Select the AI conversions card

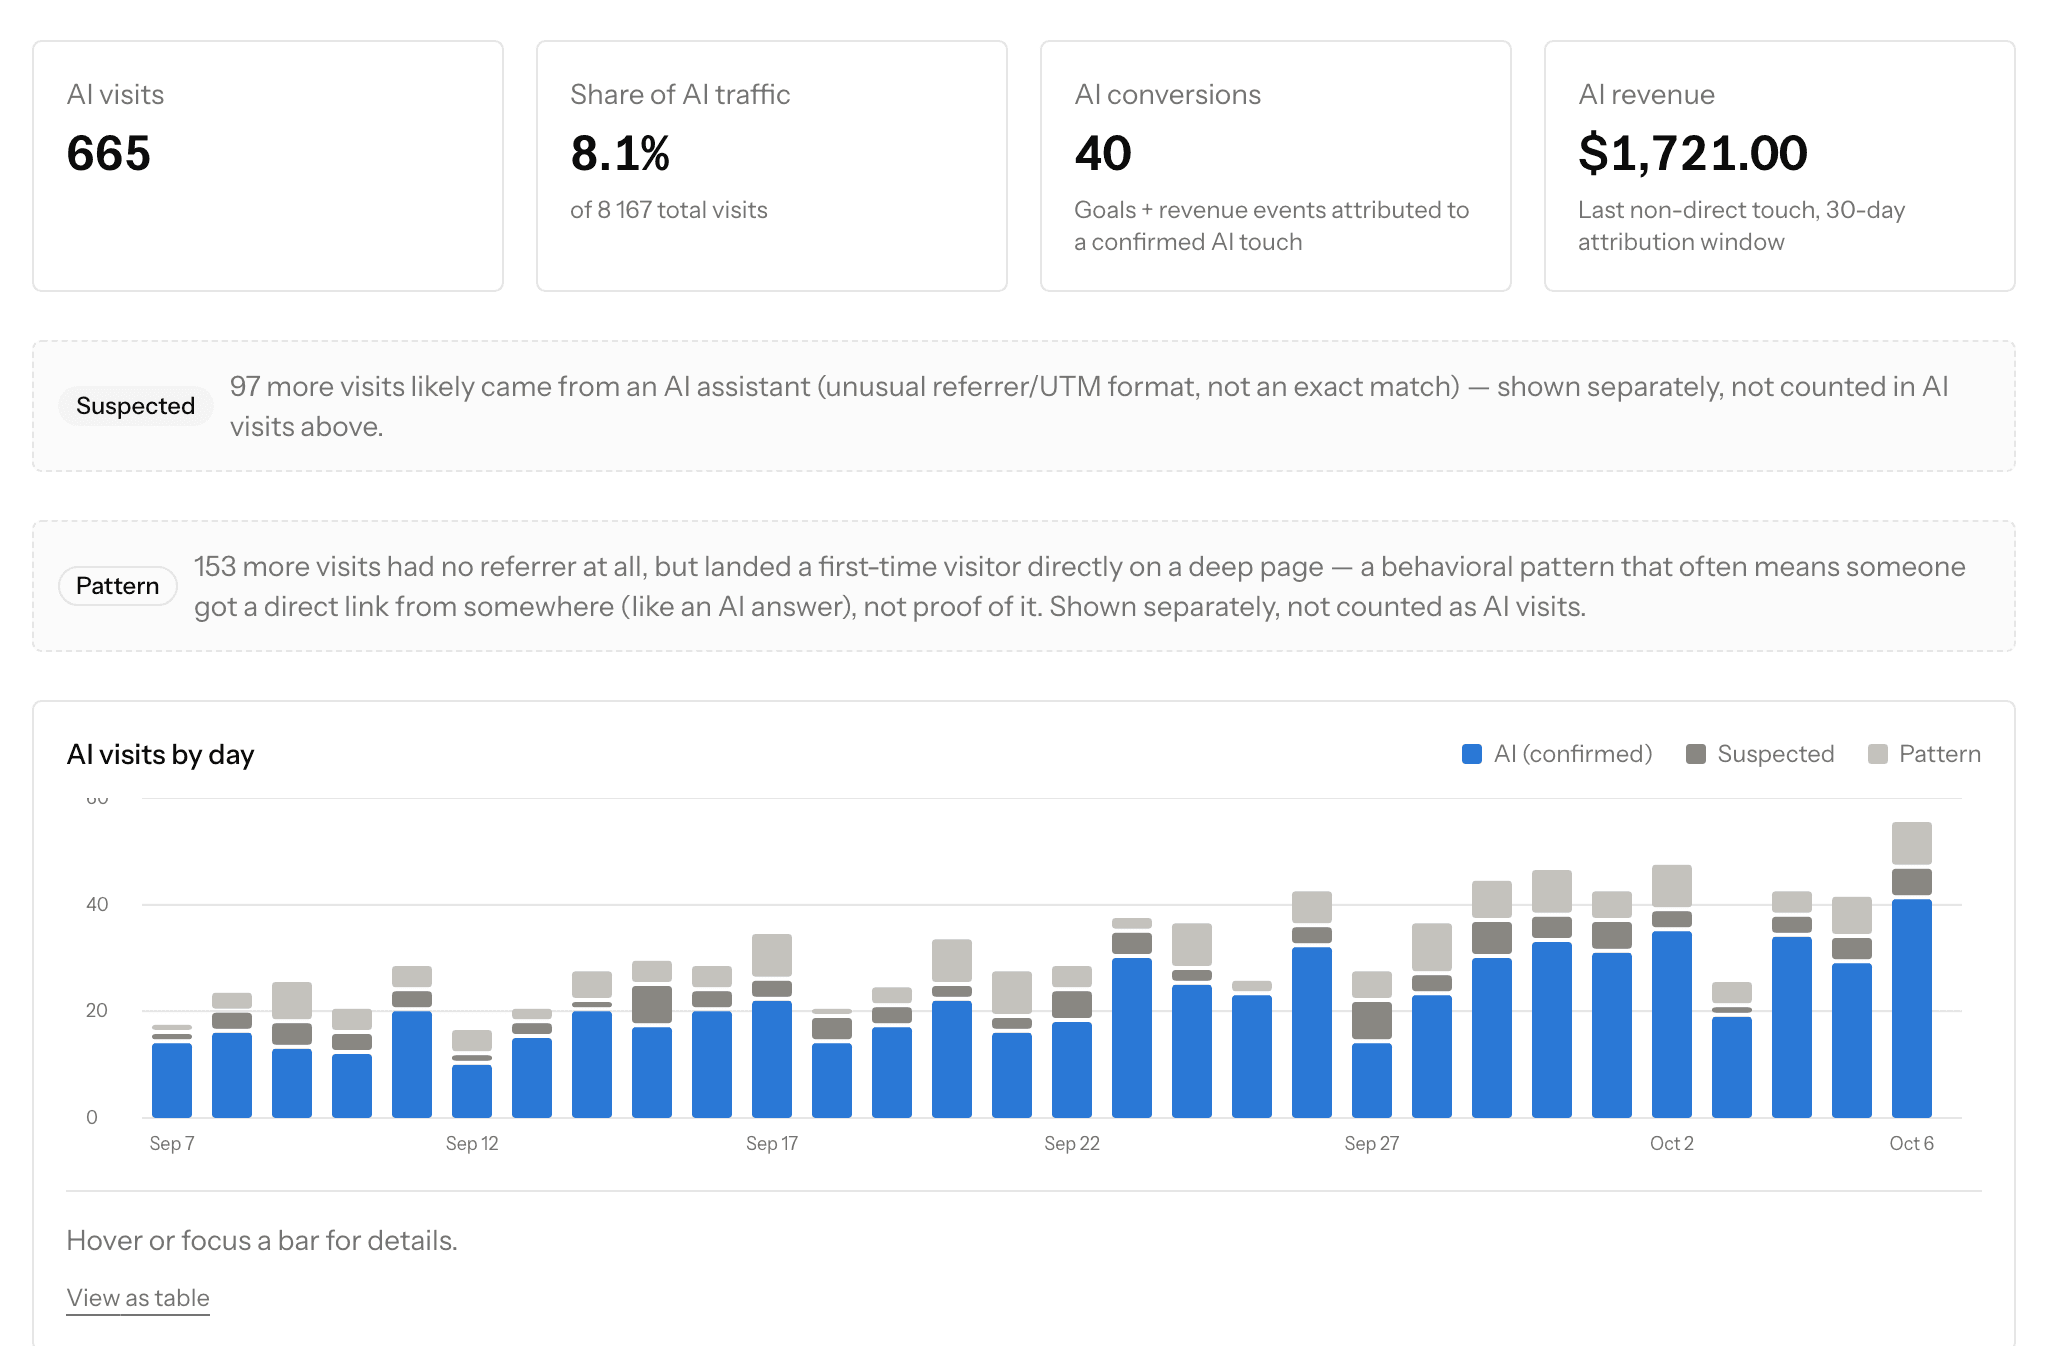pos(1276,166)
